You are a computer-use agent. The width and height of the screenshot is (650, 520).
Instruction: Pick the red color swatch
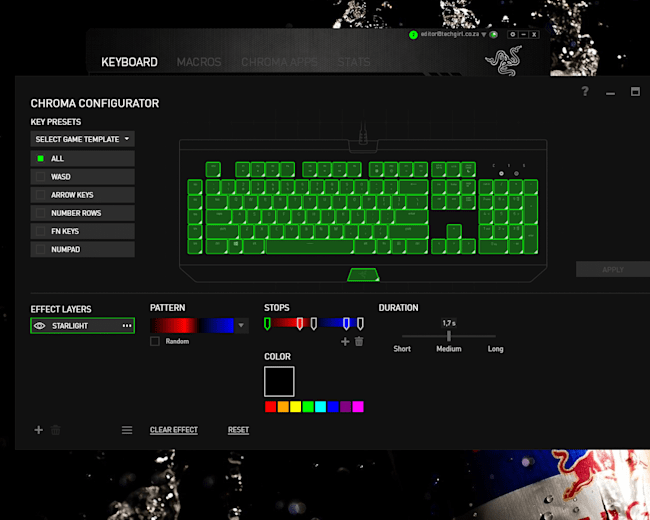[271, 407]
